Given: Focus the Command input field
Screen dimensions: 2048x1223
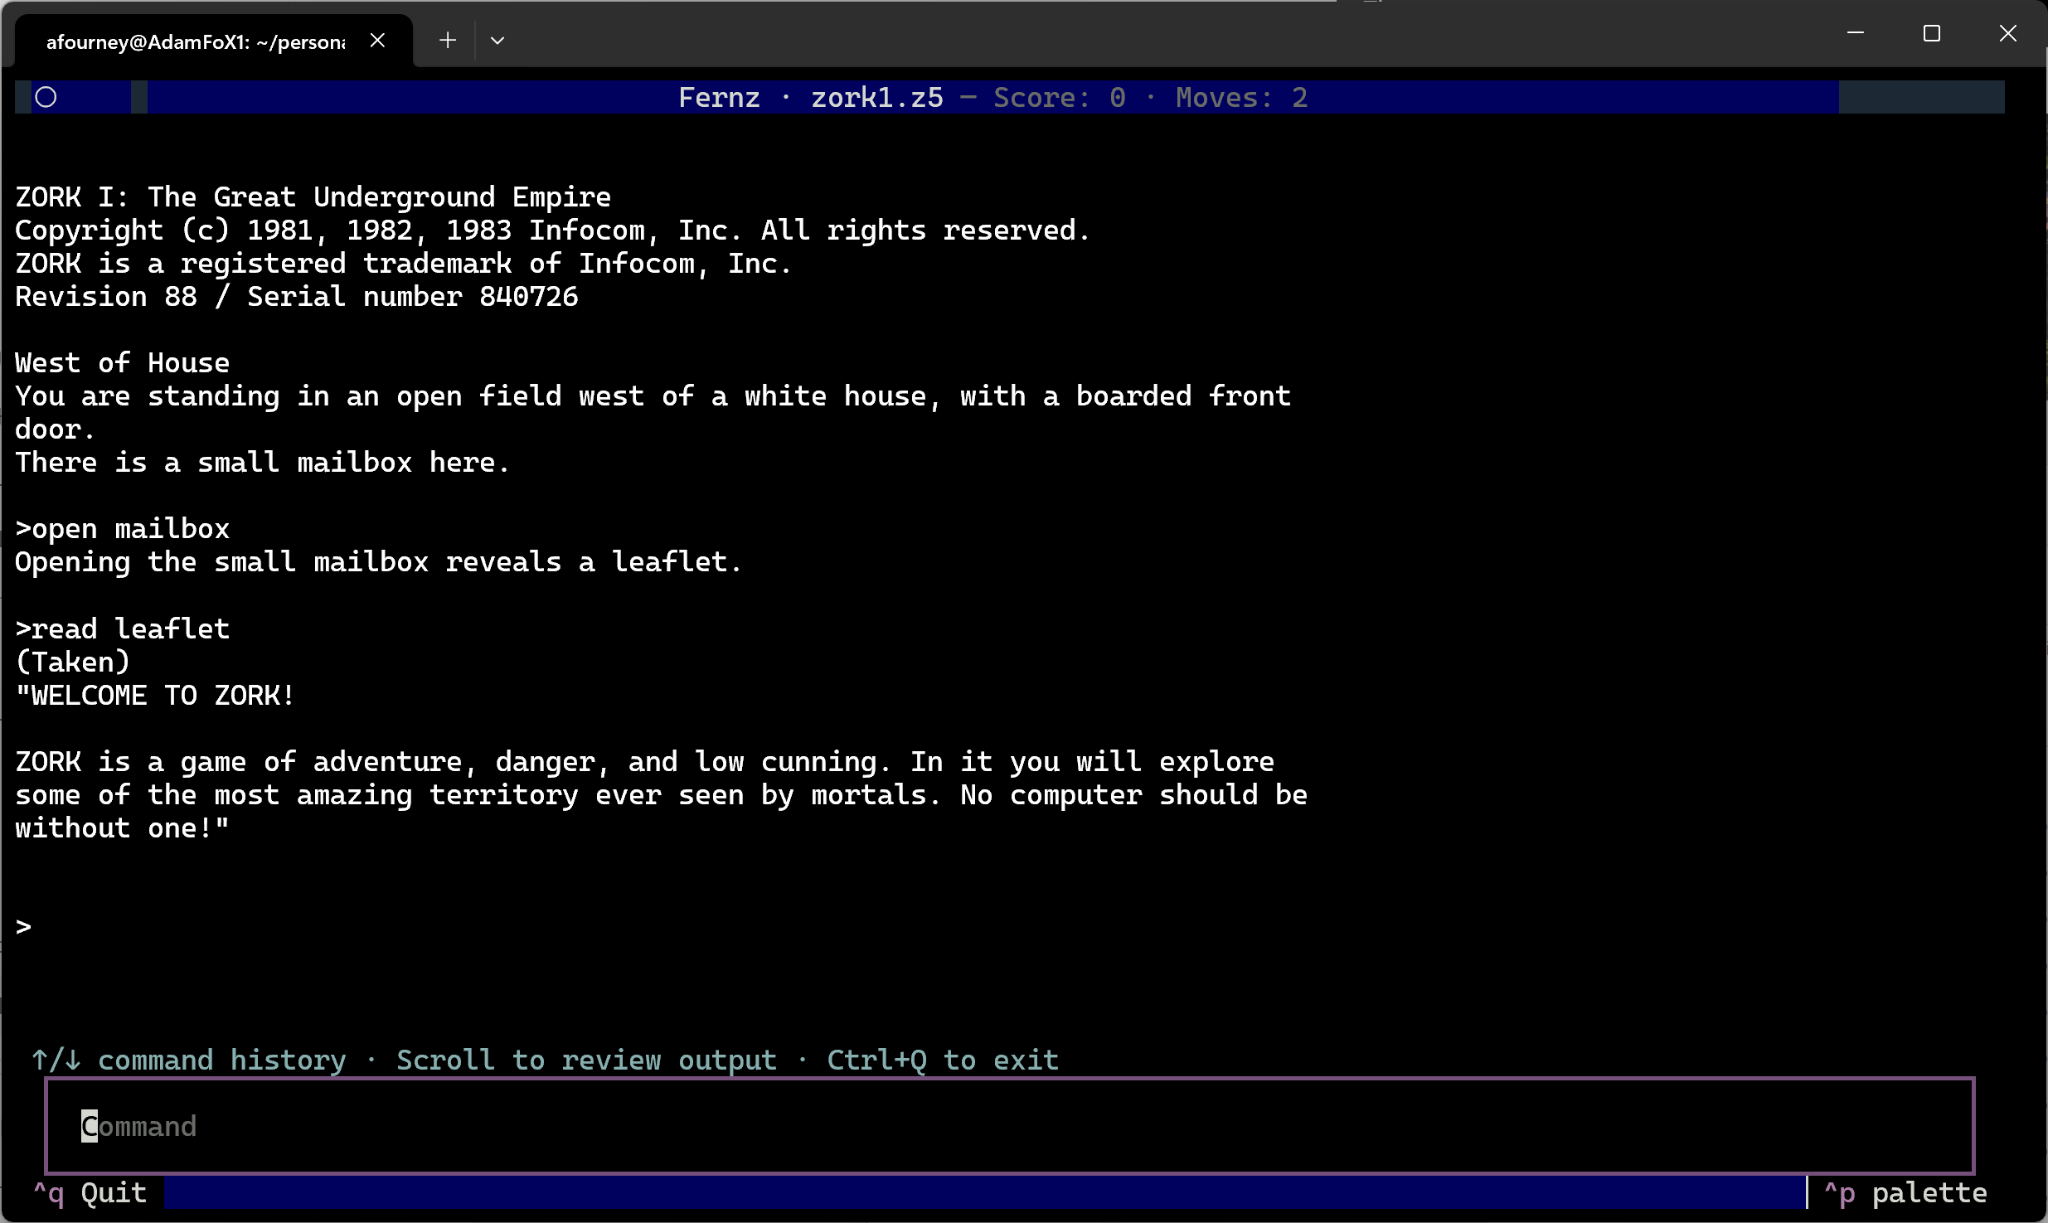Looking at the screenshot, I should [1010, 1126].
